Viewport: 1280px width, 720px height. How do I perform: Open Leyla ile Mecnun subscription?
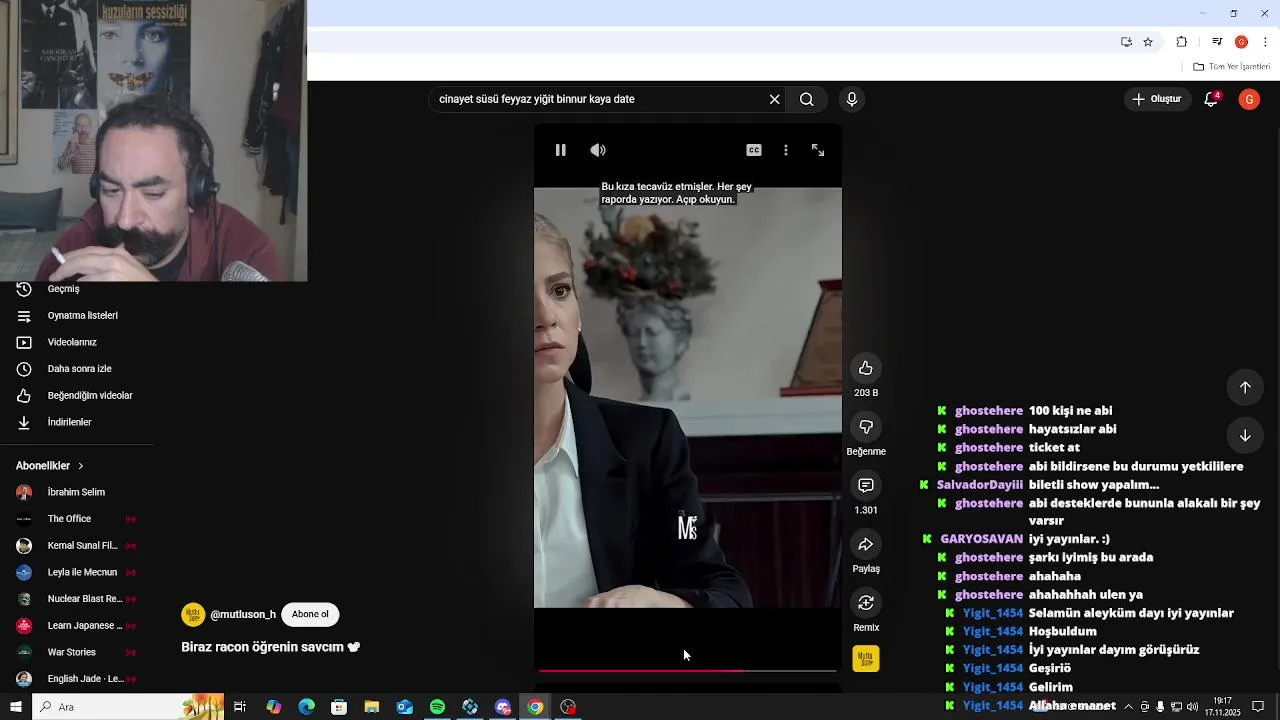(x=82, y=572)
